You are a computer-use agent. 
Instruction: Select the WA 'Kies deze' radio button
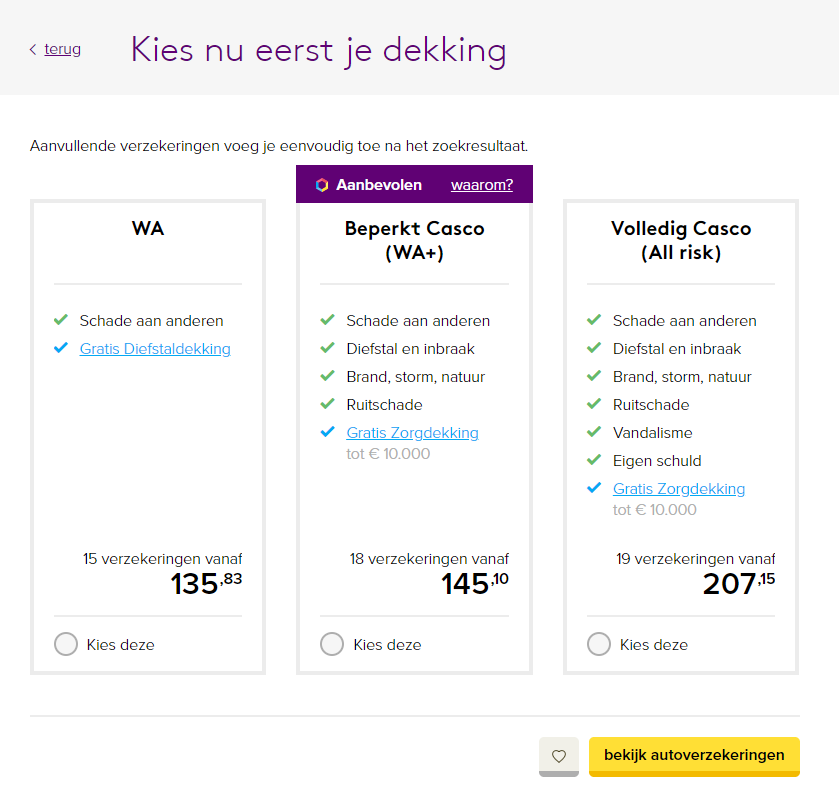coord(66,644)
